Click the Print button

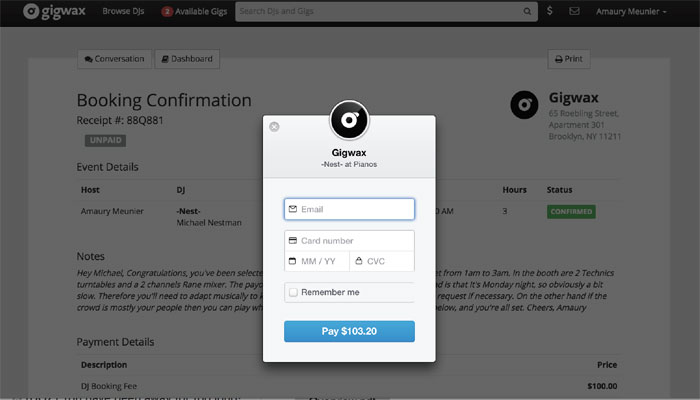coord(569,59)
